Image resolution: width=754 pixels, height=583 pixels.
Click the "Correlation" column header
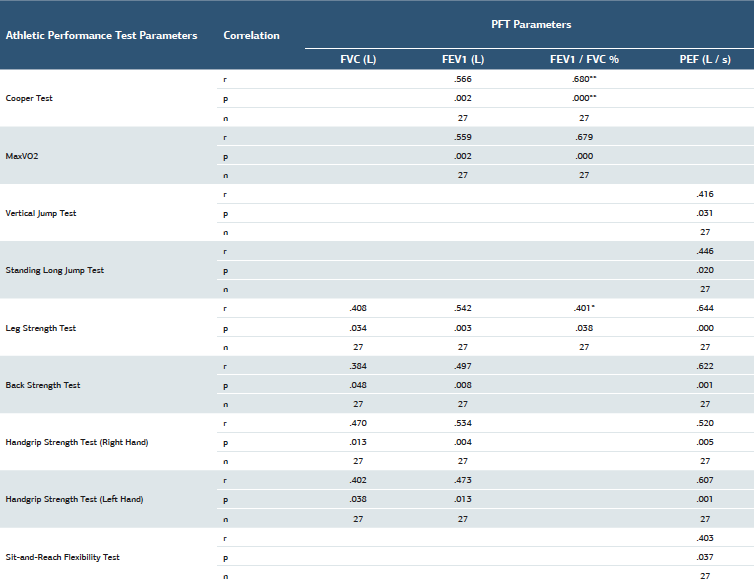[251, 36]
